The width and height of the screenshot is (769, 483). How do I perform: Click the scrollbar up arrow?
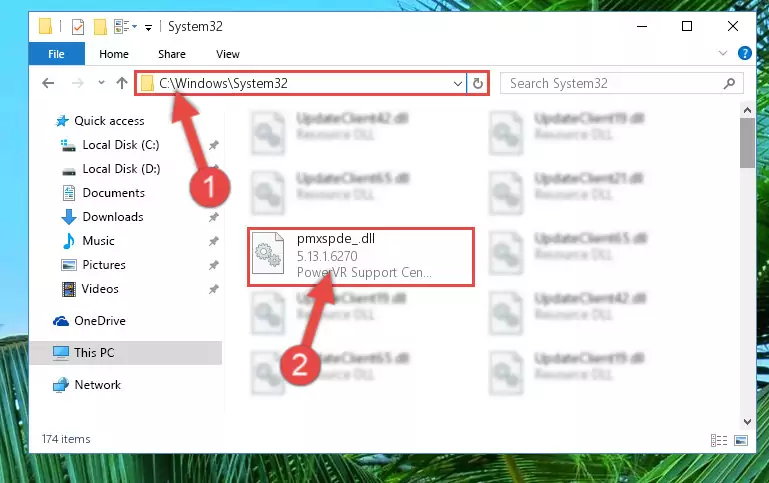point(747,110)
